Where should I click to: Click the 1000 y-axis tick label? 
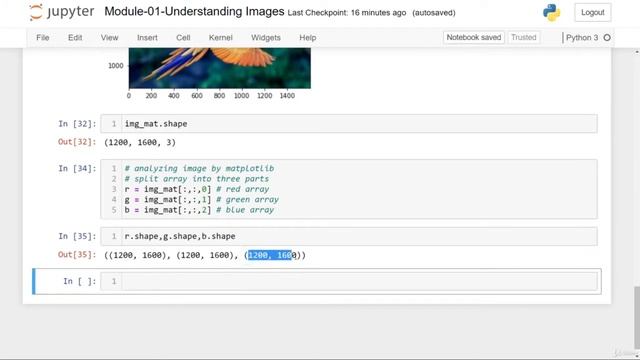pyautogui.click(x=116, y=66)
